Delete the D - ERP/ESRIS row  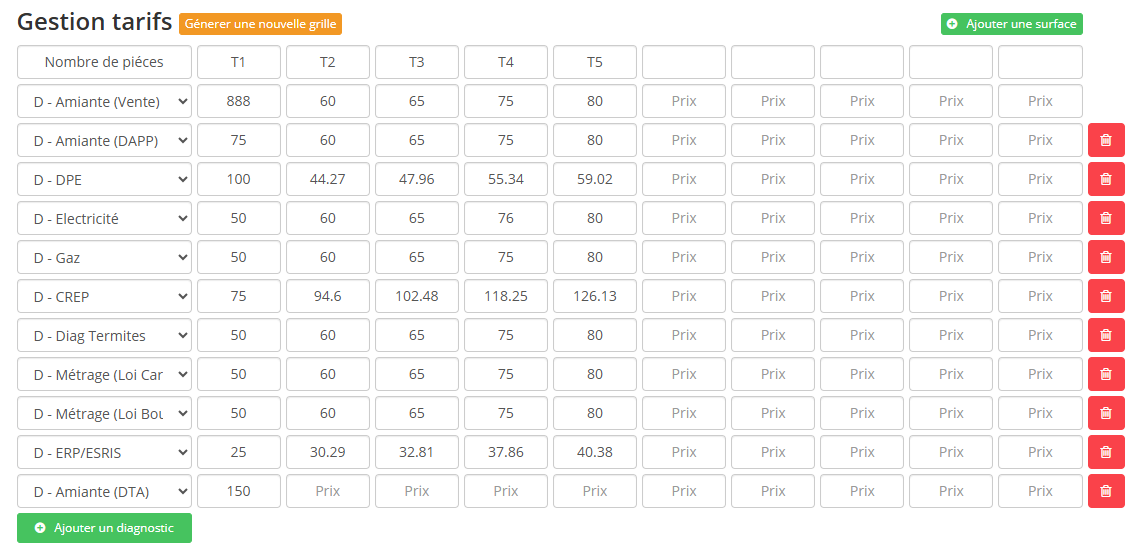(1105, 453)
